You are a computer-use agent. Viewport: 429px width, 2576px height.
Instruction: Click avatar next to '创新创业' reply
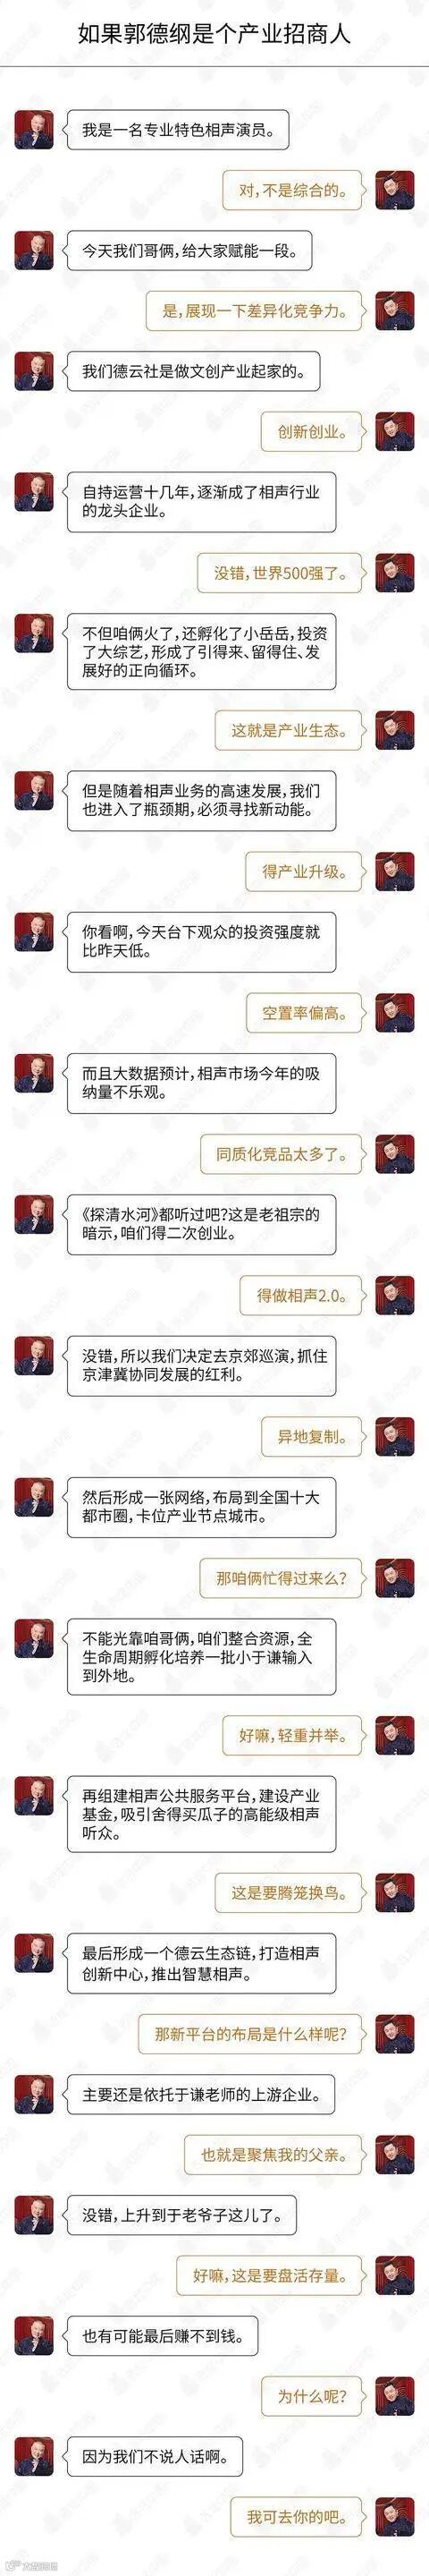tap(394, 432)
